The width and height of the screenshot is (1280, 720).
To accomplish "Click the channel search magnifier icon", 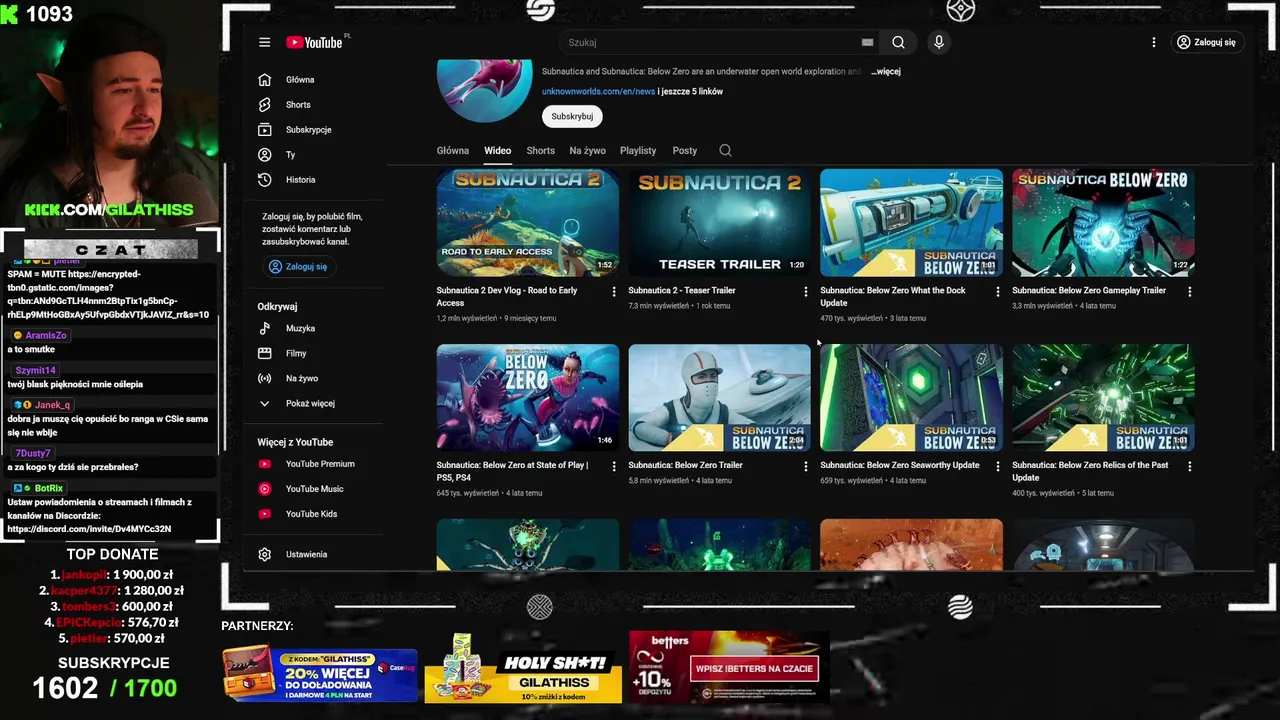I will coord(725,150).
